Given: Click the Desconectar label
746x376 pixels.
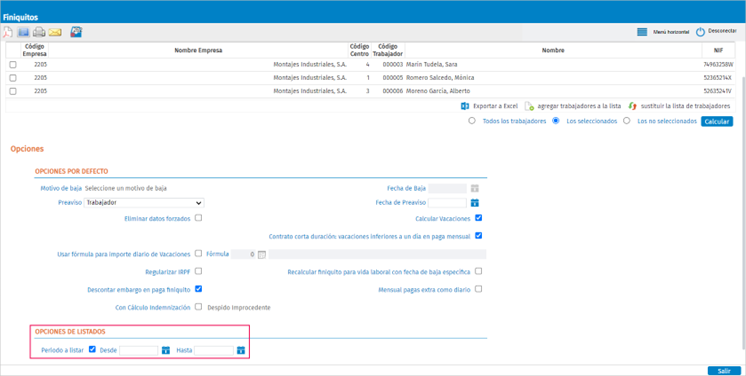Looking at the screenshot, I should tap(722, 31).
